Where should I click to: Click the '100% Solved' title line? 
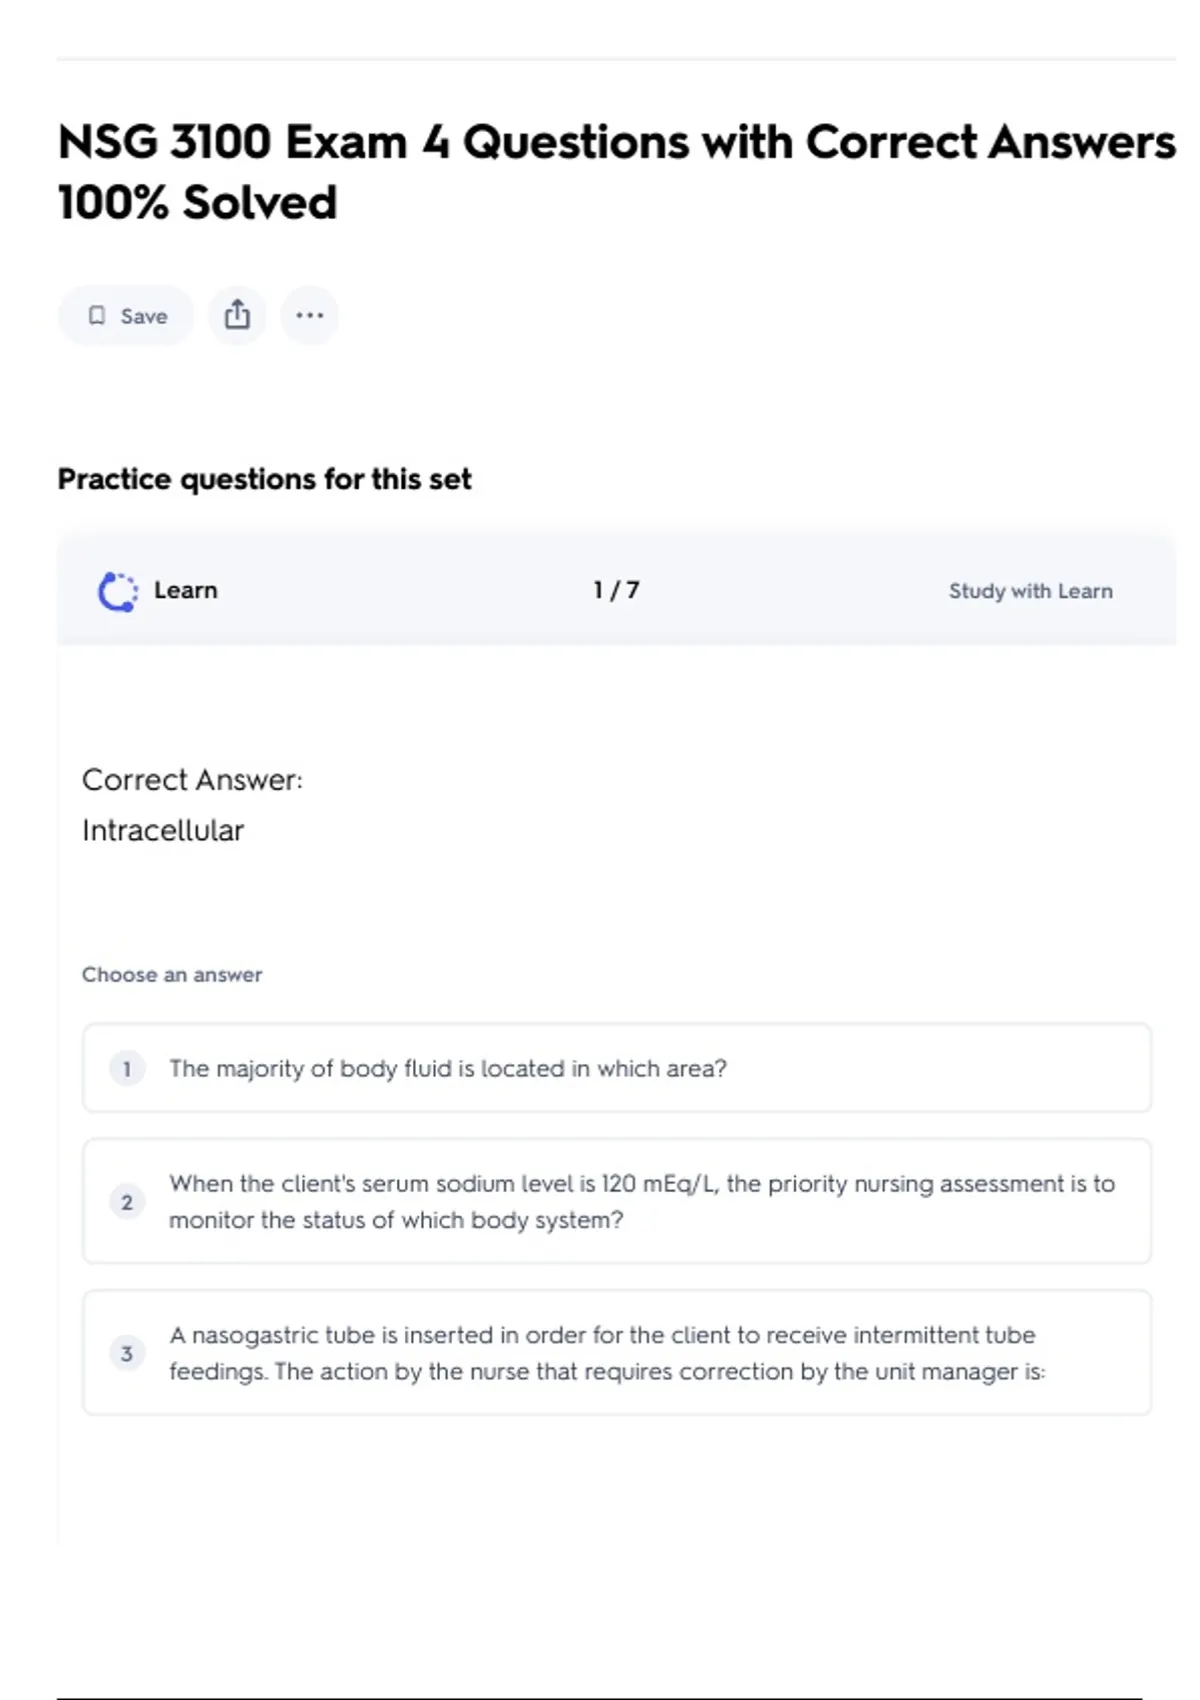click(x=198, y=202)
